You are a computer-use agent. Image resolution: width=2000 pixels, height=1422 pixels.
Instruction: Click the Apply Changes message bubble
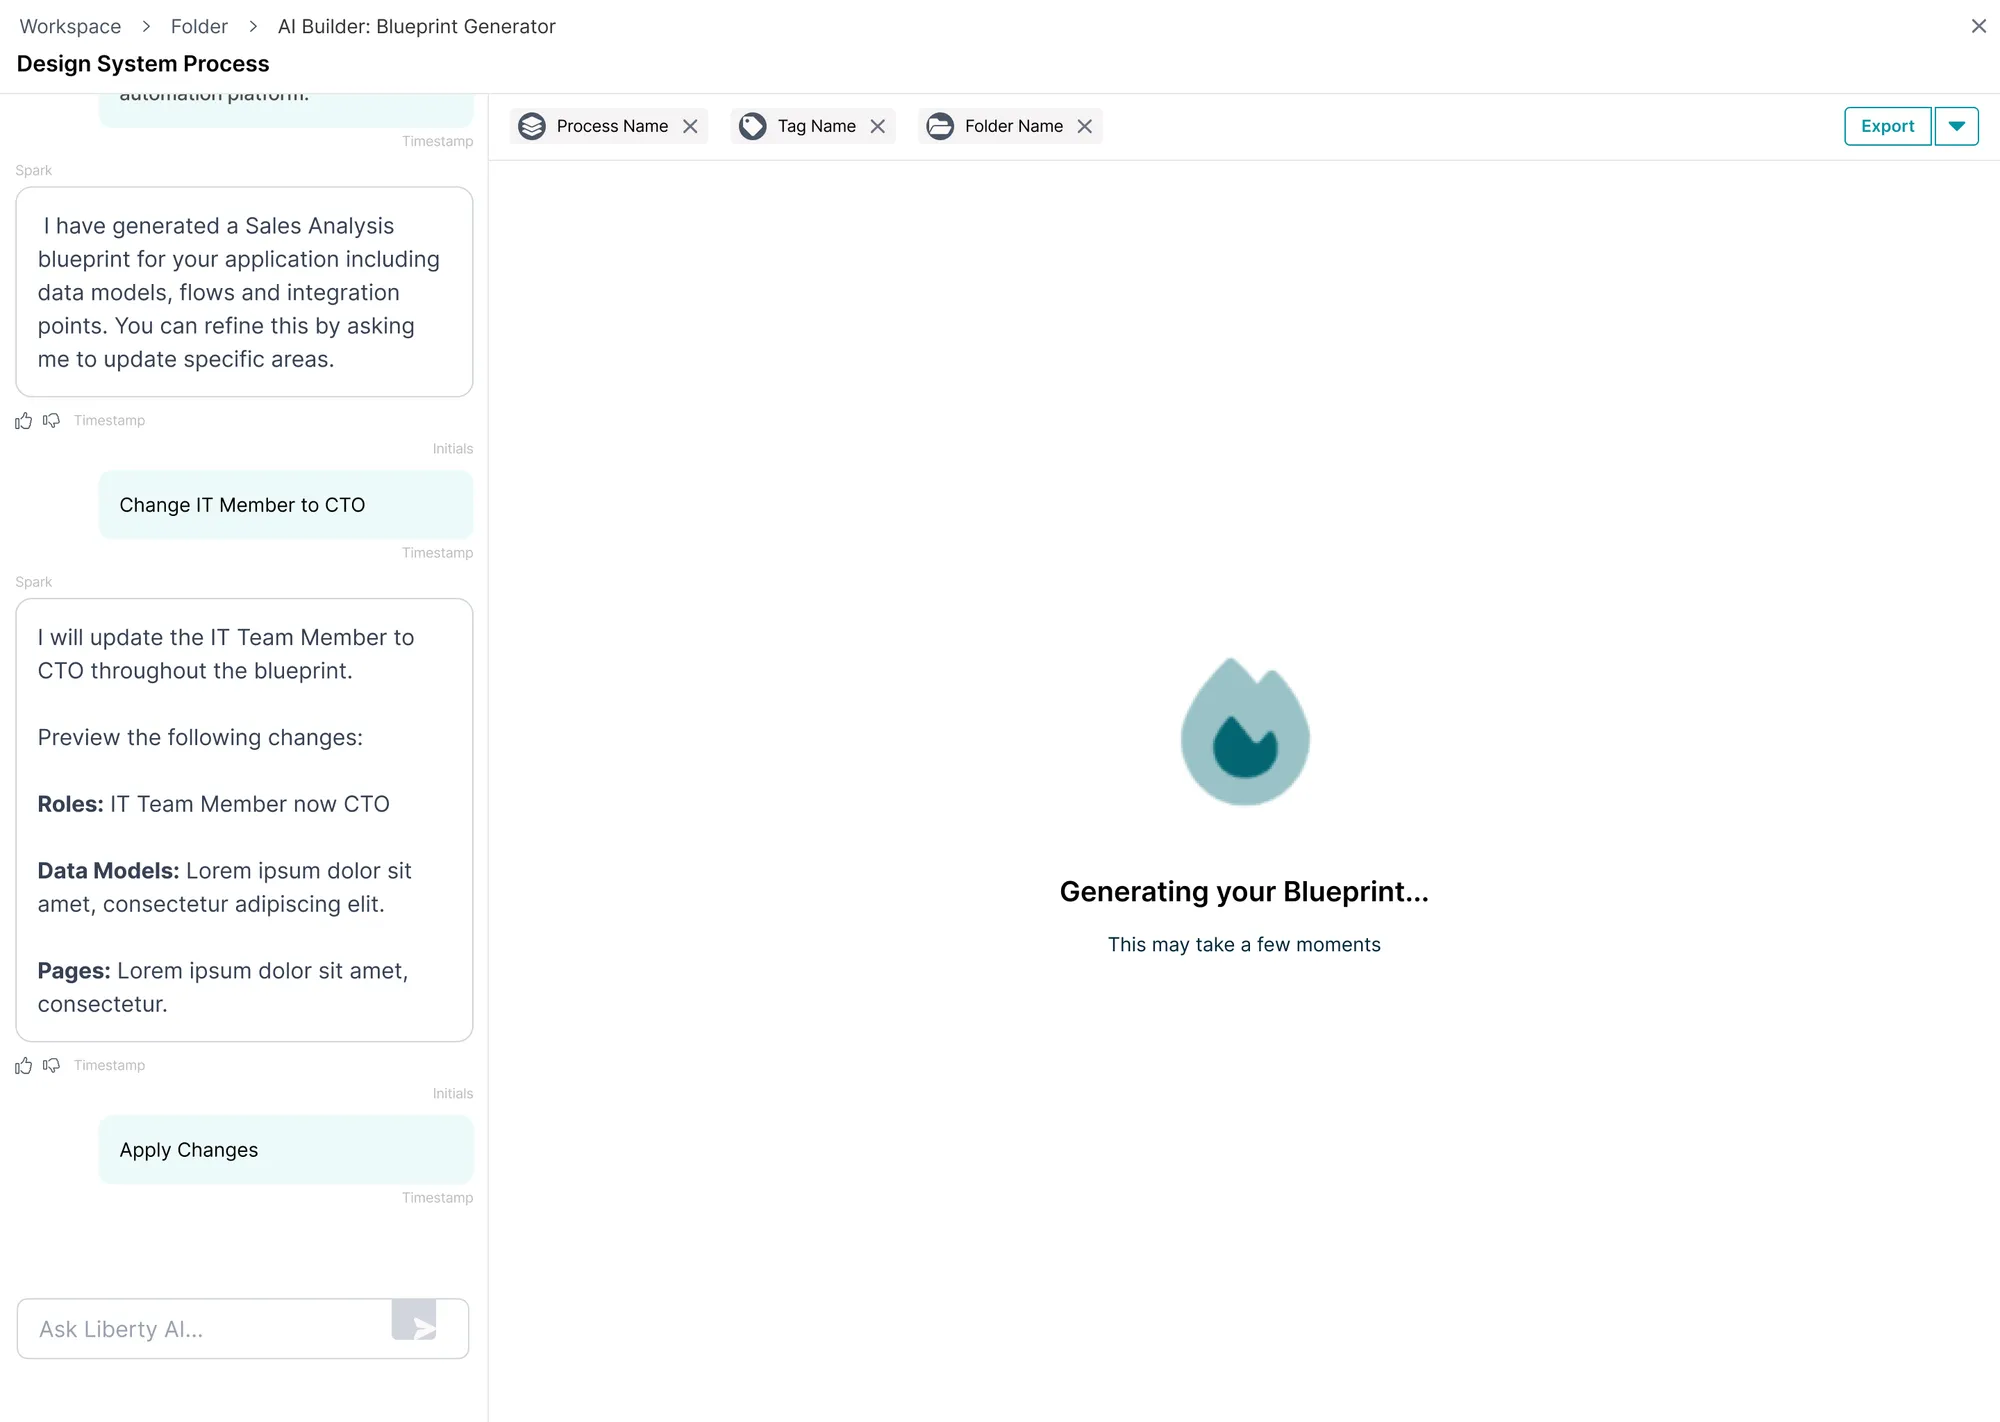click(x=286, y=1150)
